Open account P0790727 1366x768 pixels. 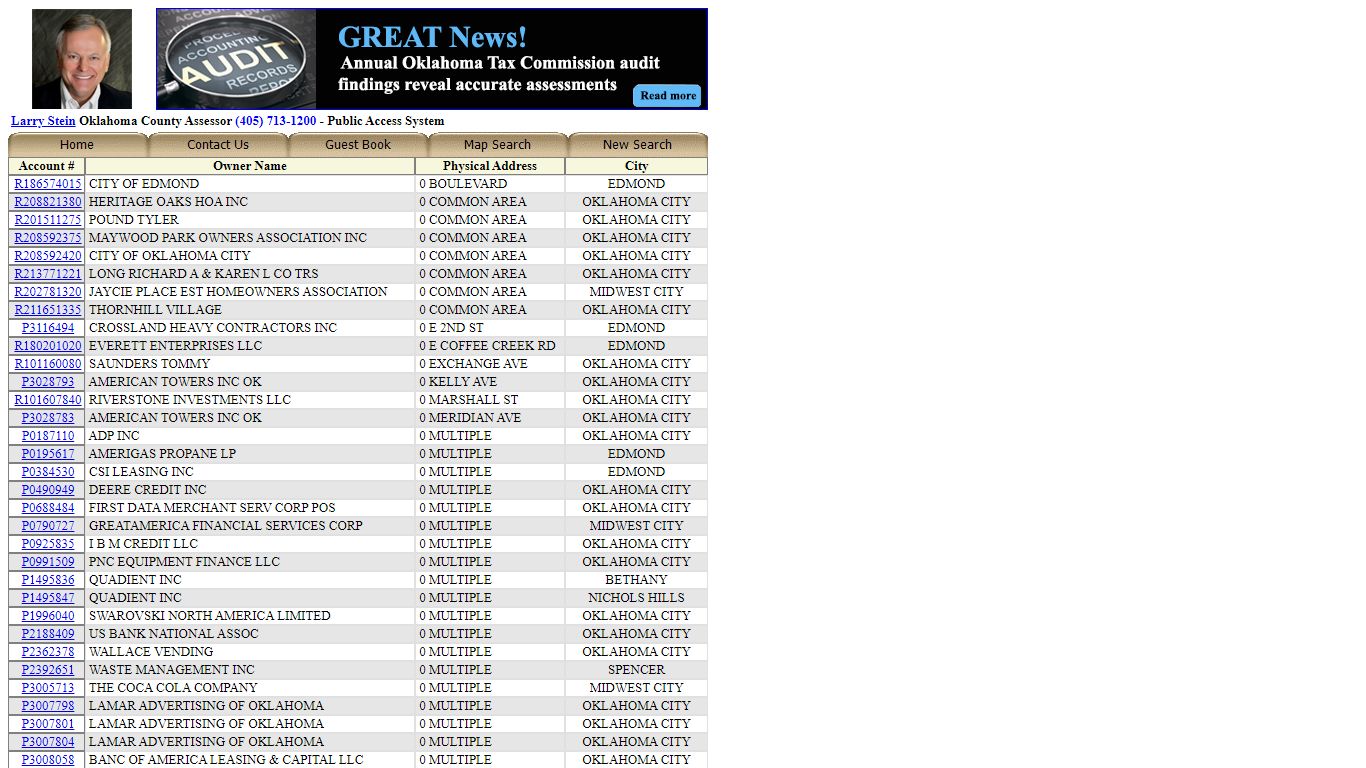coord(48,526)
